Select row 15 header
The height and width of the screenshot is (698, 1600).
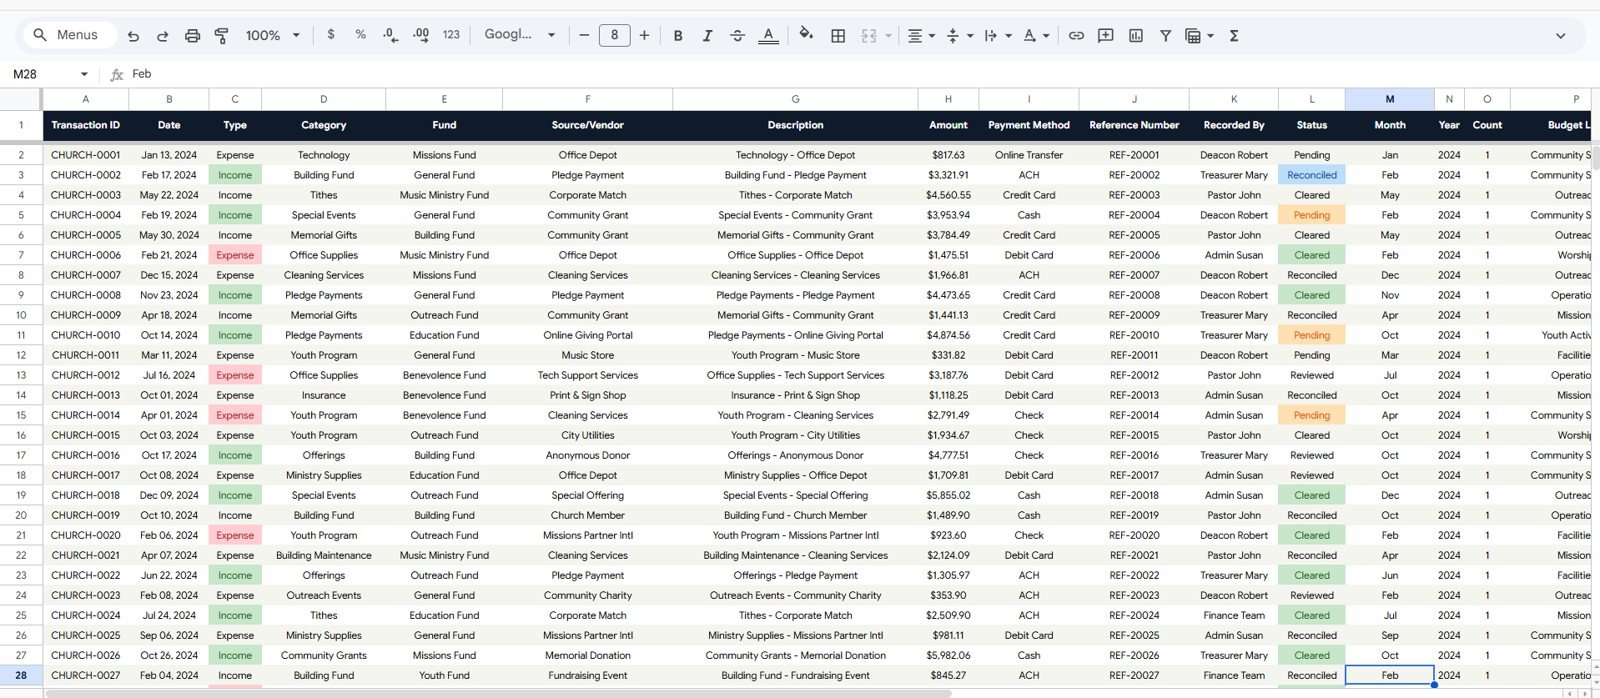click(21, 415)
